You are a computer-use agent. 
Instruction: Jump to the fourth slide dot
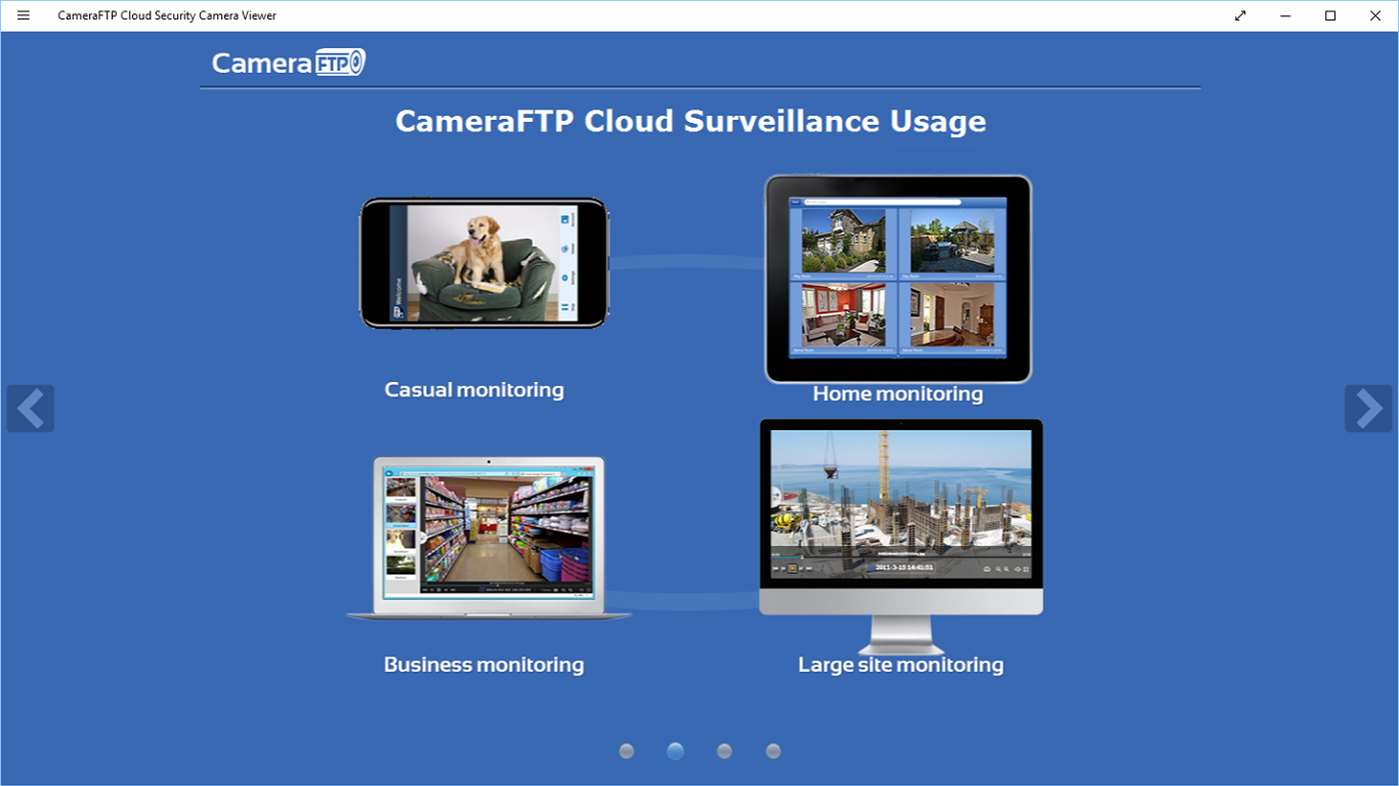[x=773, y=751]
